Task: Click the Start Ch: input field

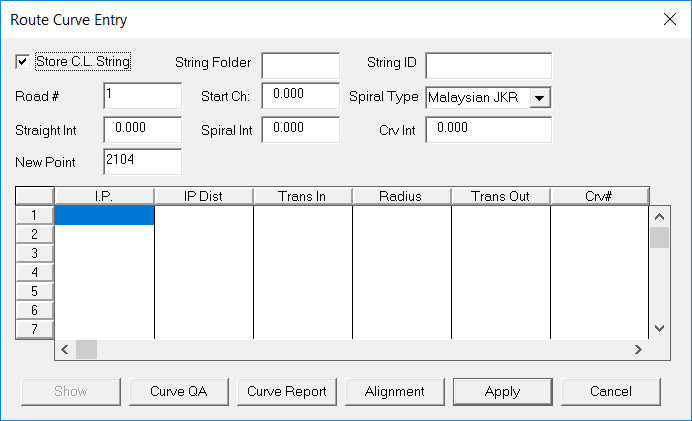Action: click(x=300, y=96)
